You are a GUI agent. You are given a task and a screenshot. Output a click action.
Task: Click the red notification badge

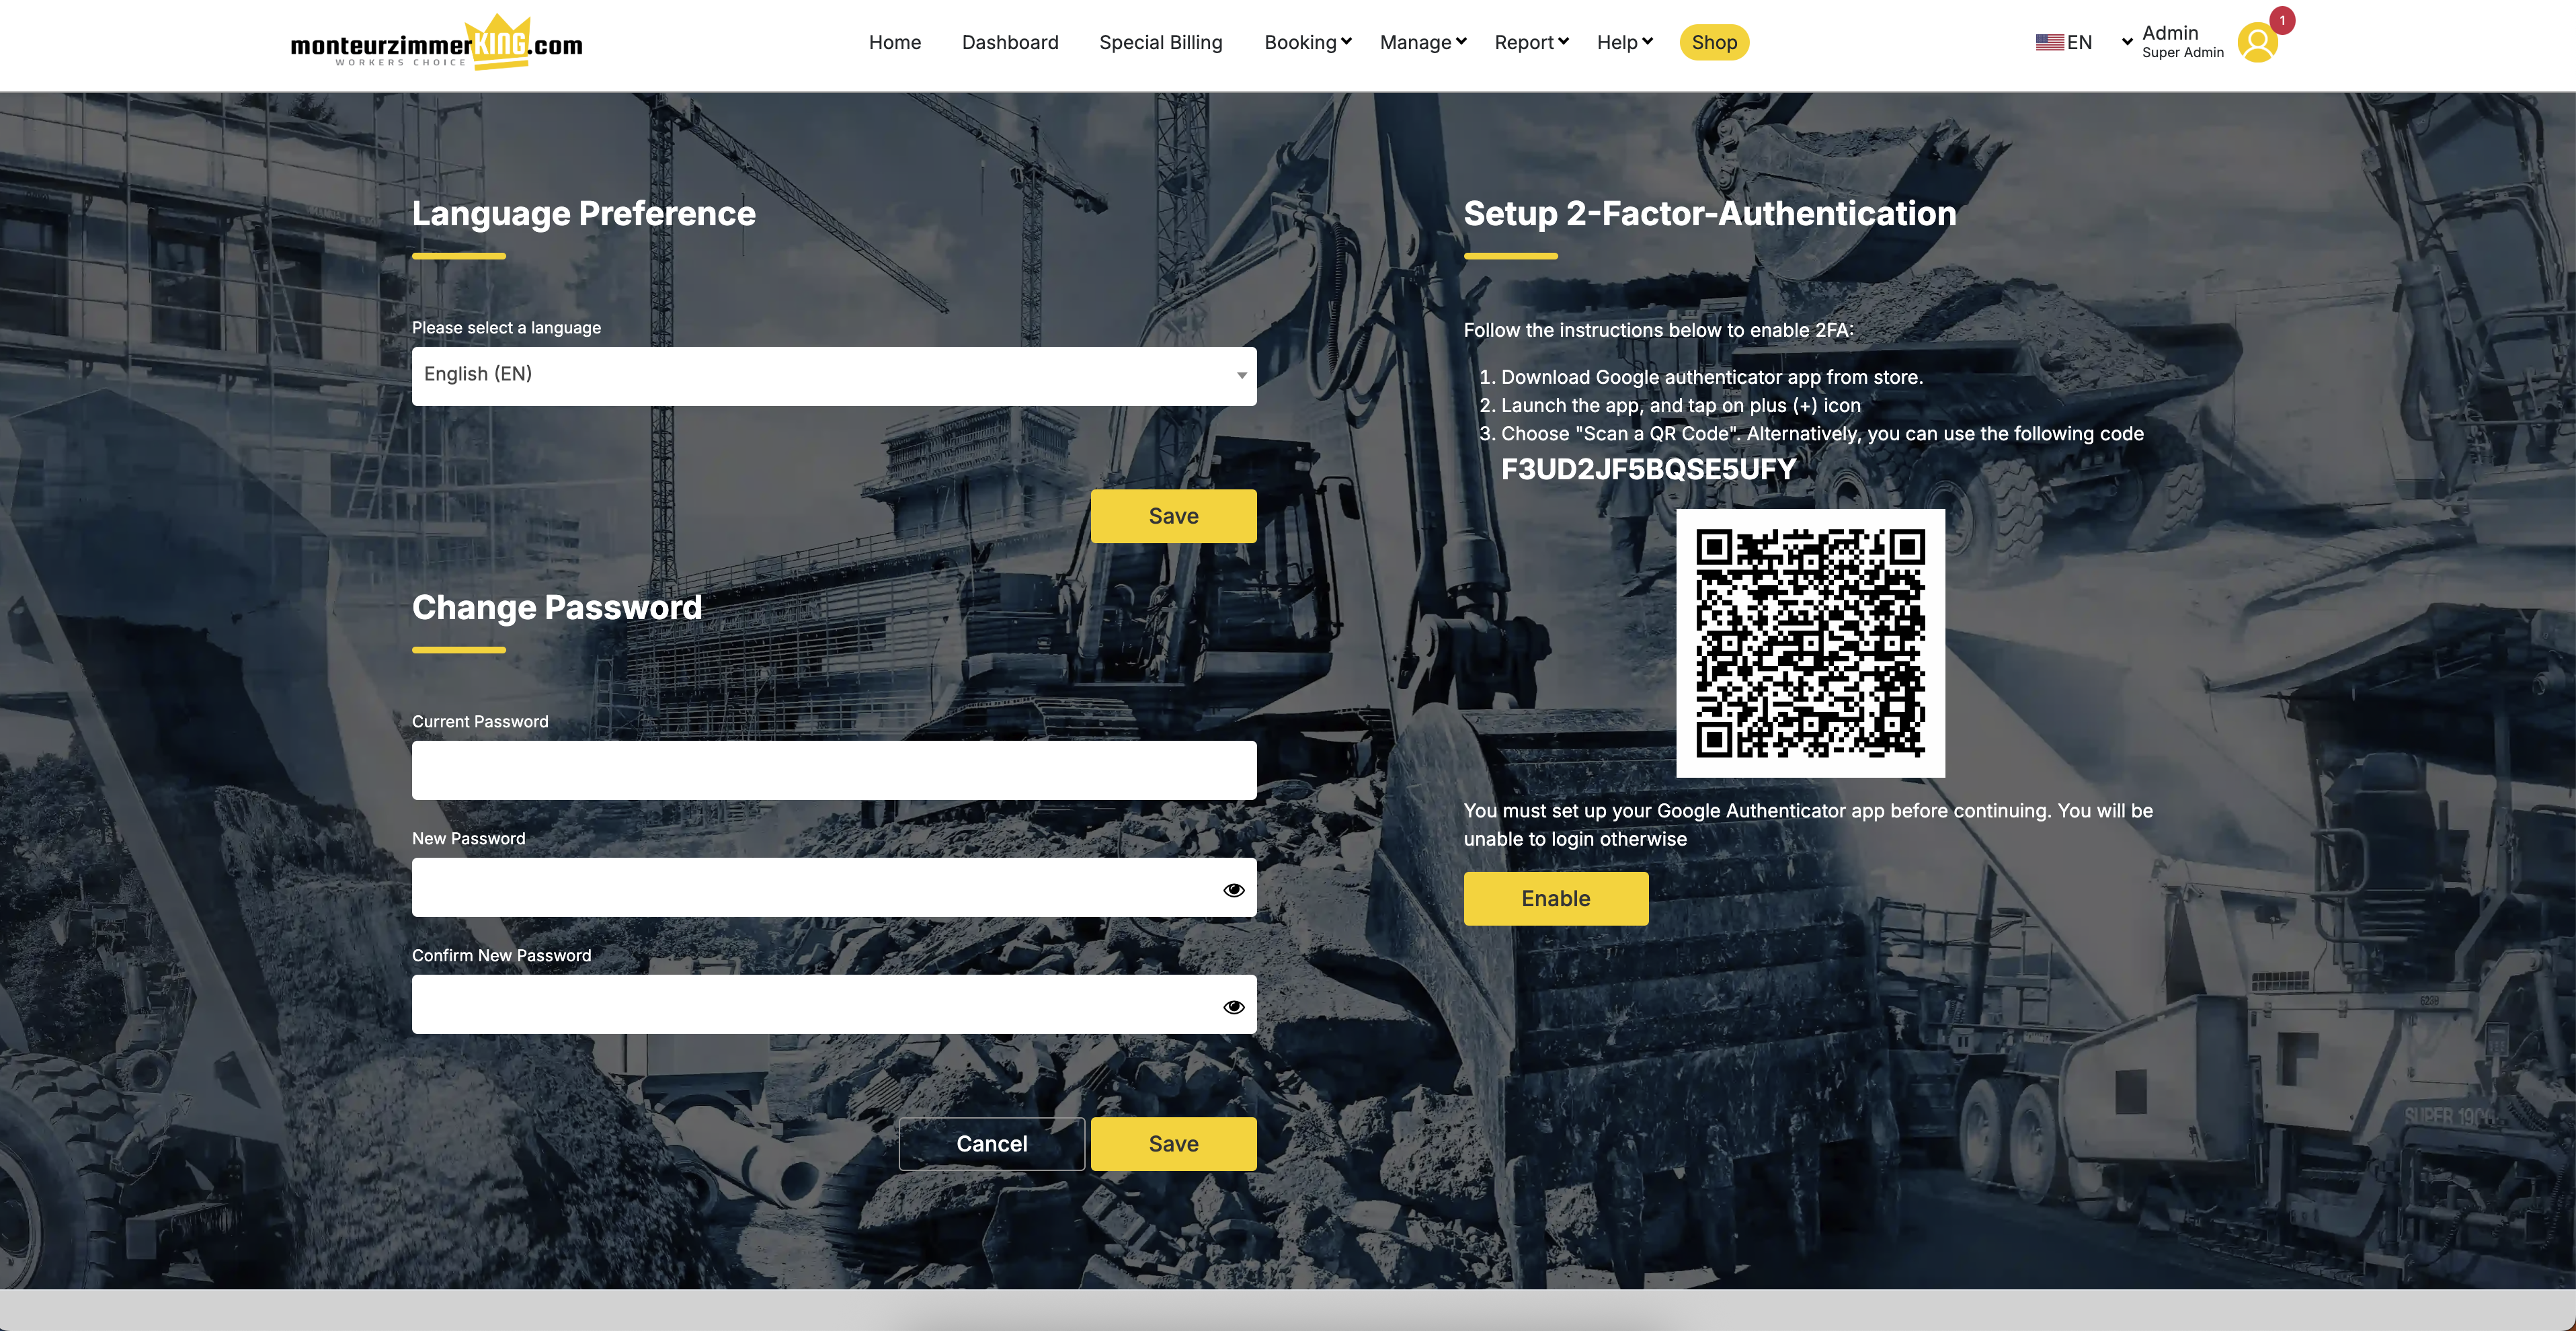pyautogui.click(x=2282, y=20)
